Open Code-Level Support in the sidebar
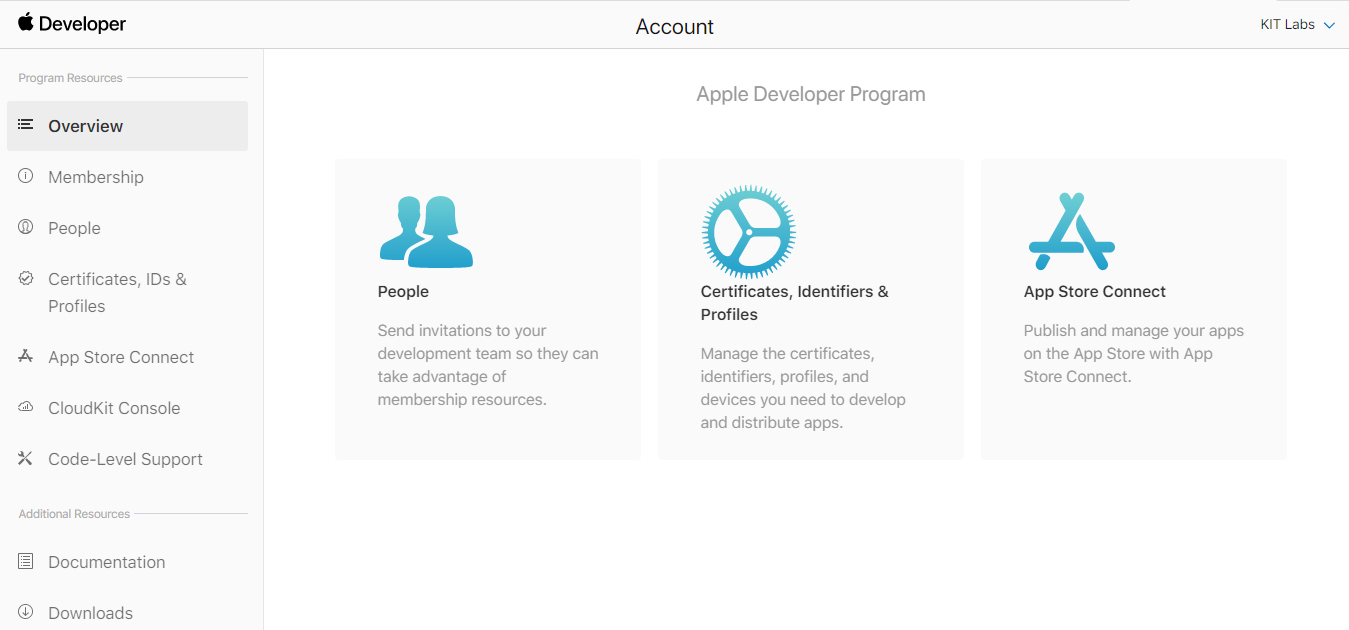The image size is (1349, 630). coord(127,459)
